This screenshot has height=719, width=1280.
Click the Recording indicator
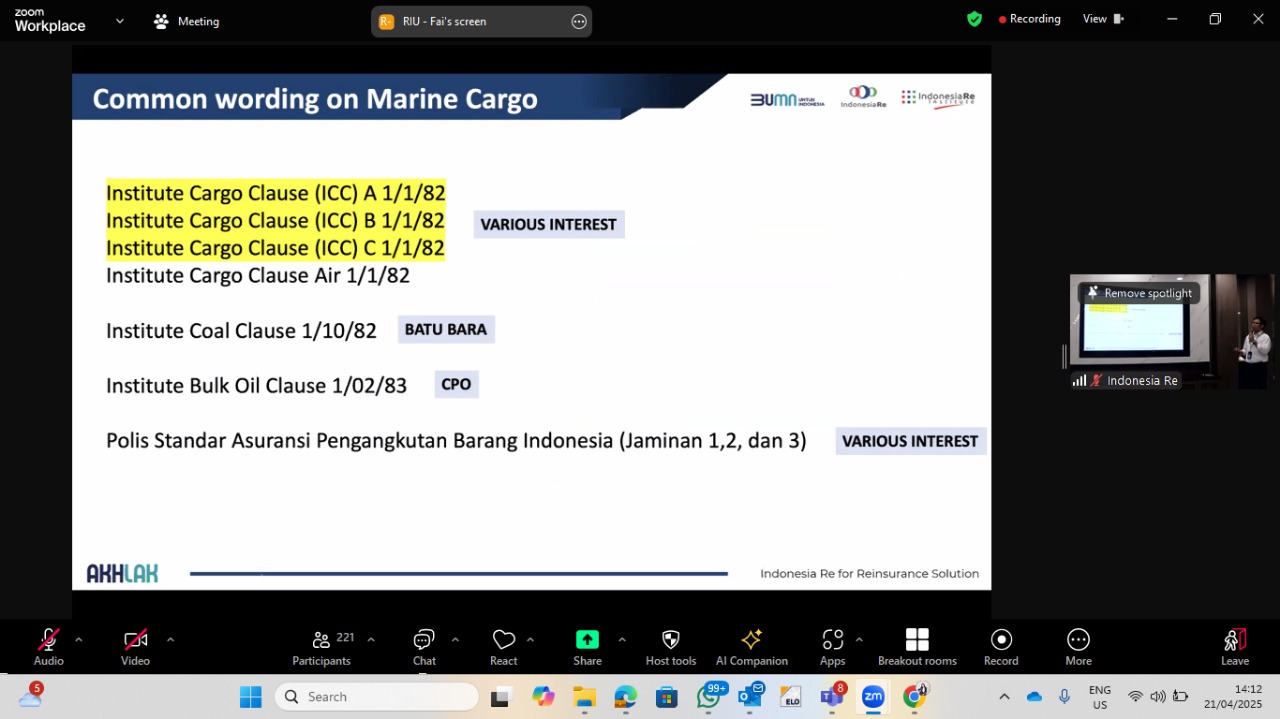point(1029,19)
